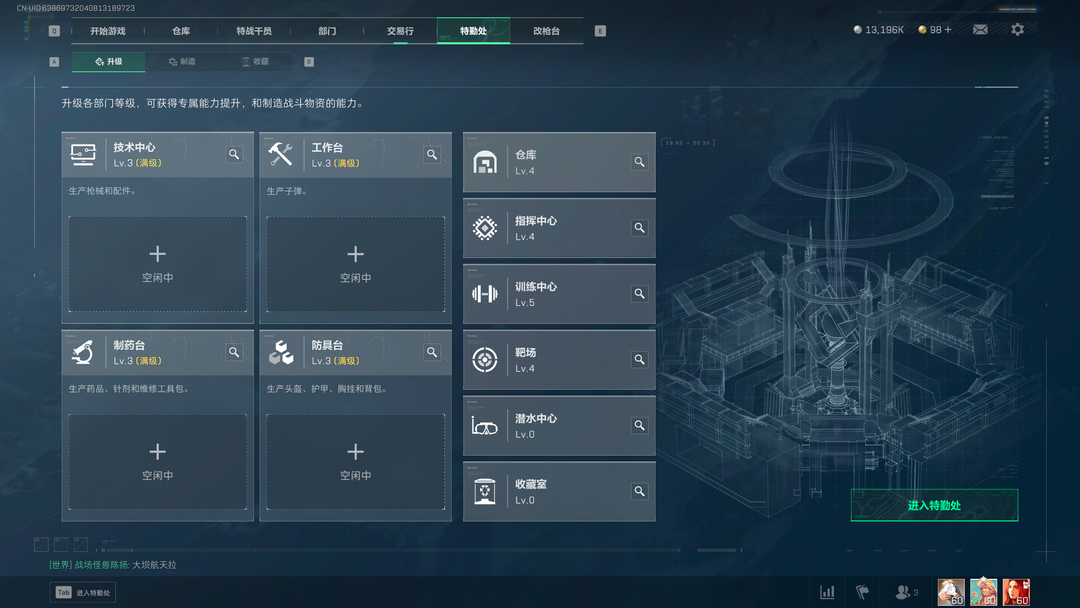The height and width of the screenshot is (608, 1080).
Task: Click the flag icon in bottom bar
Action: point(862,592)
